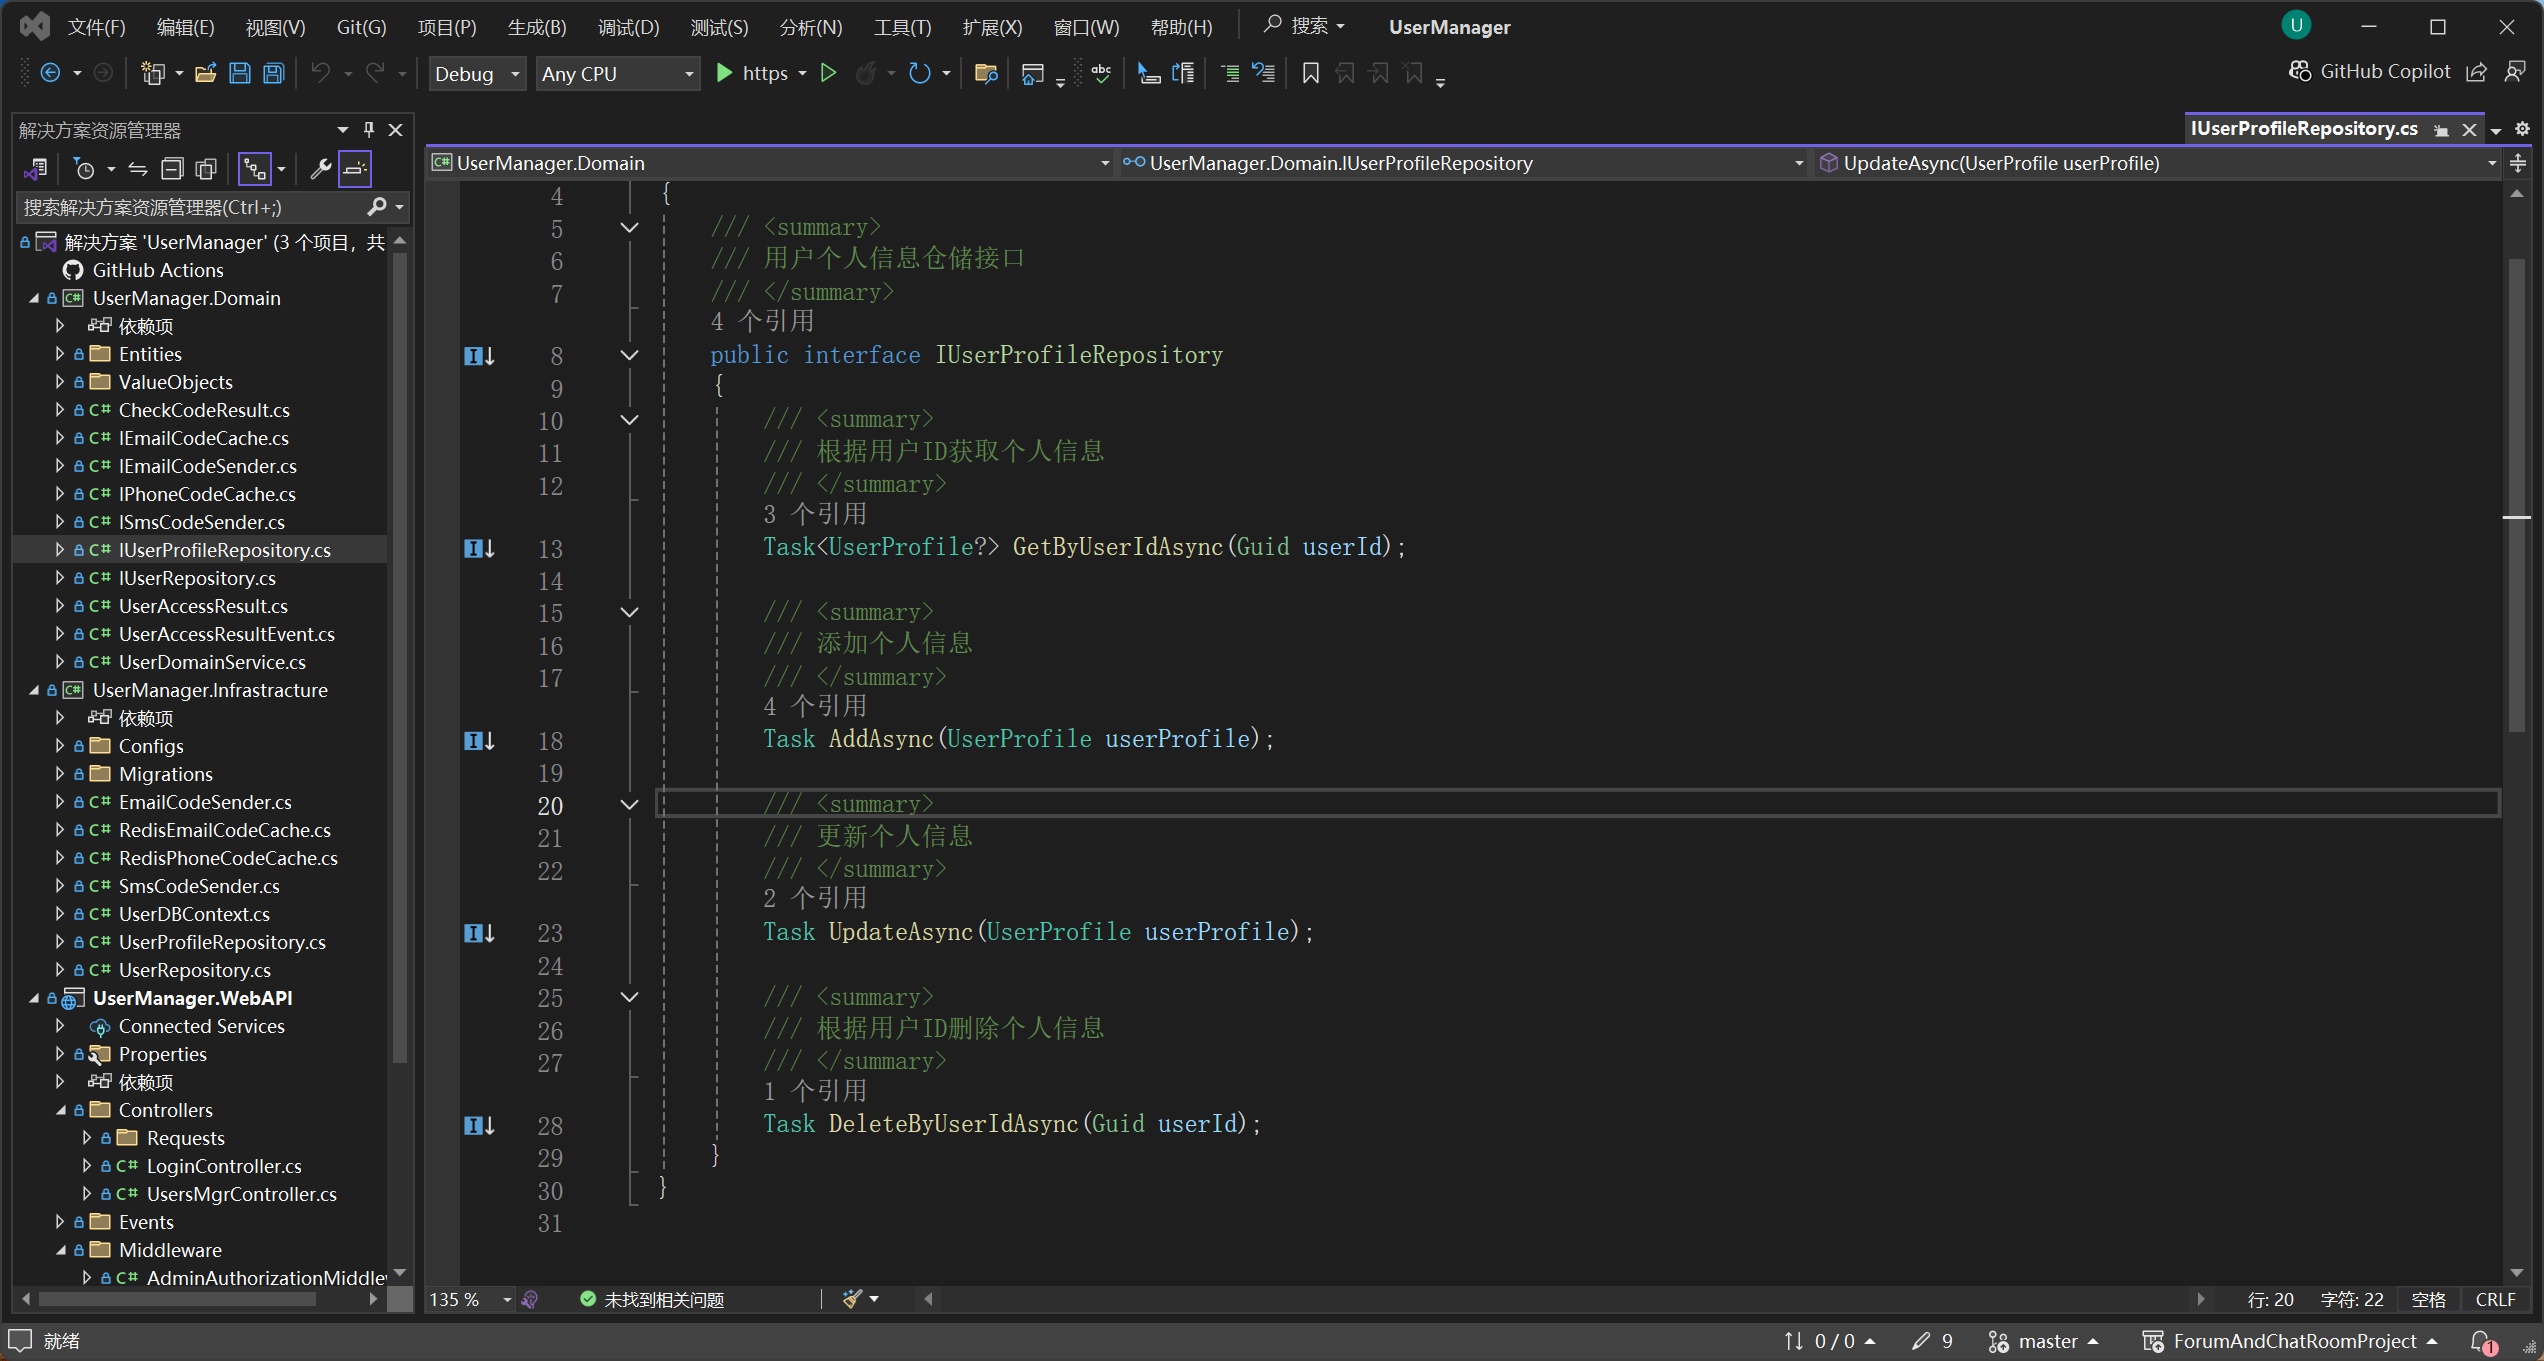Viewport: 2544px width, 1361px height.
Task: Toggle Solution Explorer preview selected items button
Action: coord(355,169)
